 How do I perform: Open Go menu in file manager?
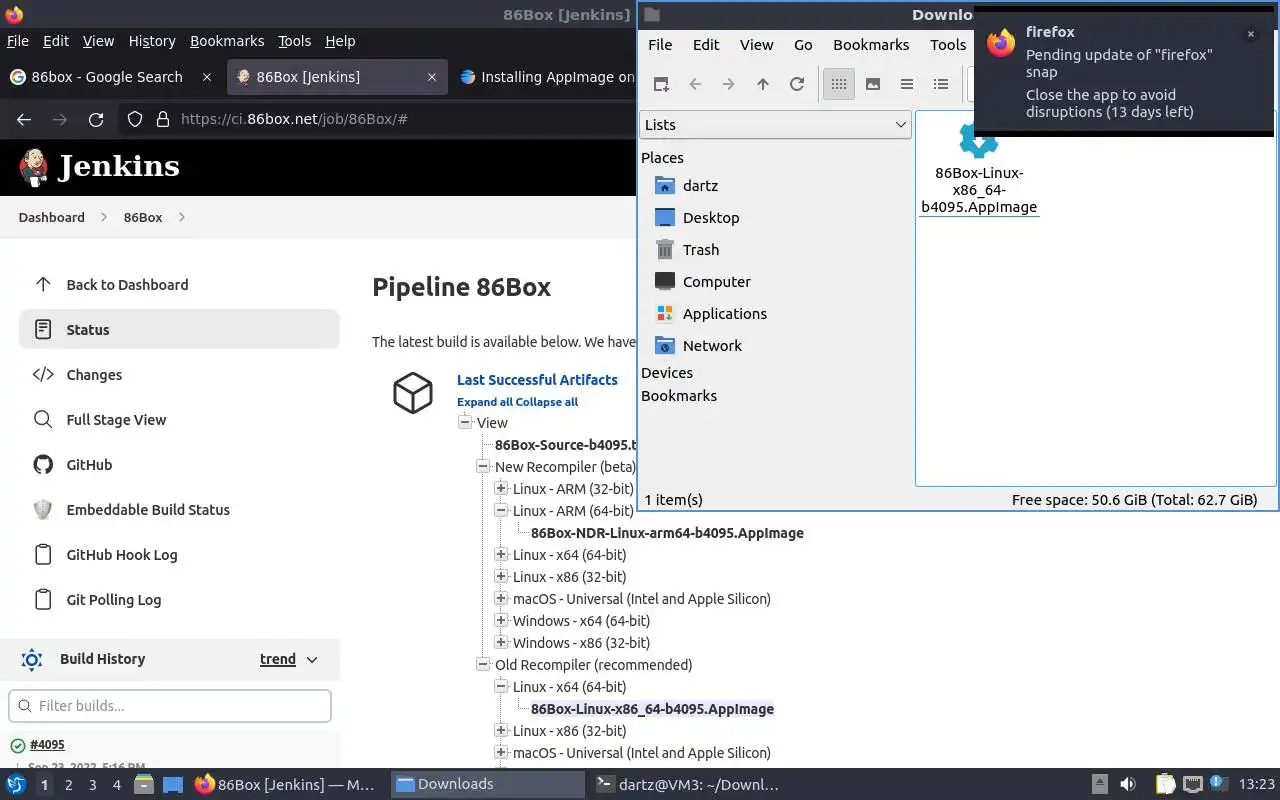coord(803,45)
